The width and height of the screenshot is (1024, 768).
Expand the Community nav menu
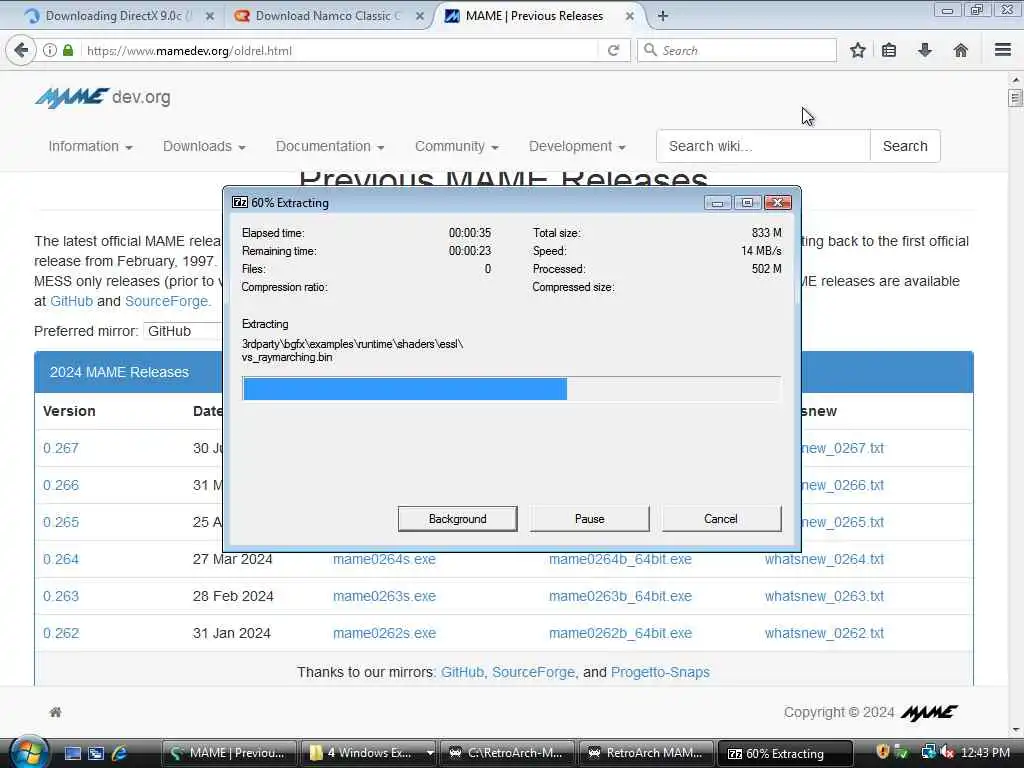coord(456,146)
